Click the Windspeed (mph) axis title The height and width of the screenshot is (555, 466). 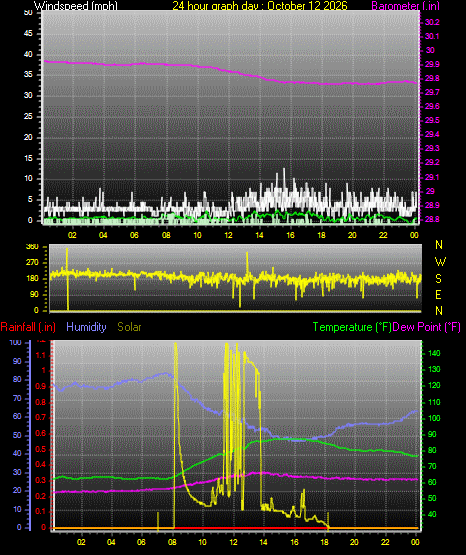(75, 6)
